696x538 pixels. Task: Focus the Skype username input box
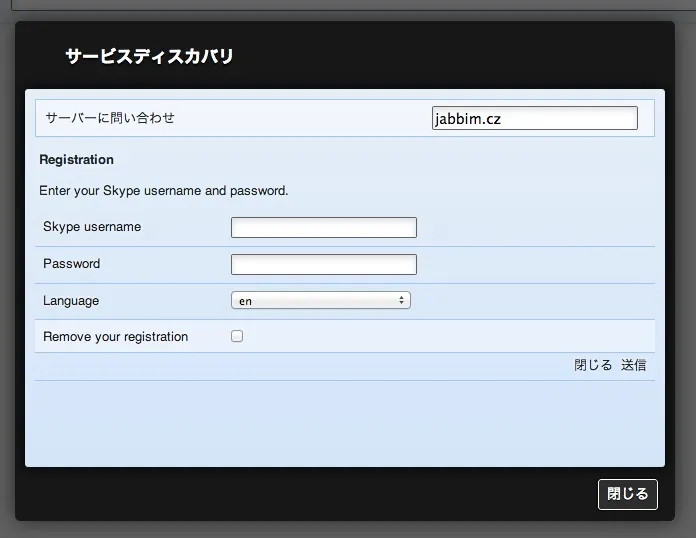(x=323, y=228)
